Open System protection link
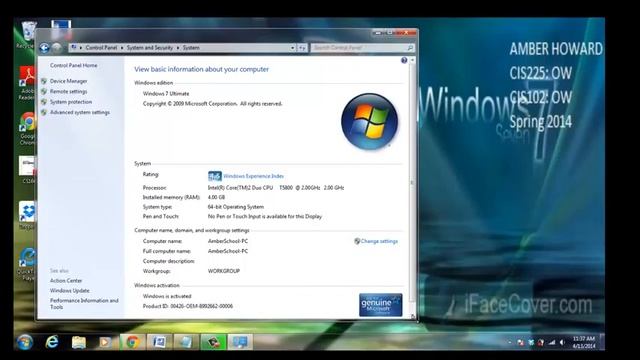Screen dimensions: 640x360 pos(71,102)
